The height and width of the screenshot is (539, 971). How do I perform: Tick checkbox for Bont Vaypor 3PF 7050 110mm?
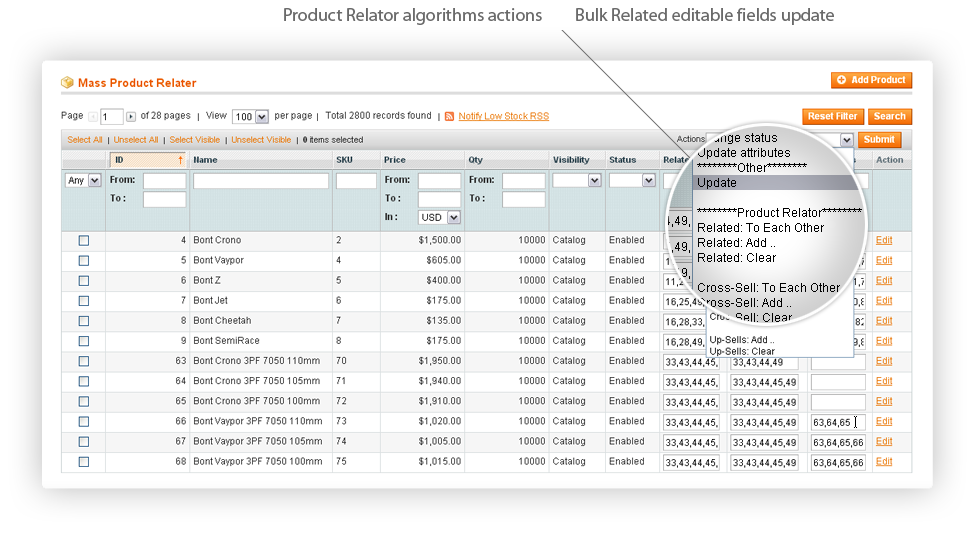[x=84, y=422]
